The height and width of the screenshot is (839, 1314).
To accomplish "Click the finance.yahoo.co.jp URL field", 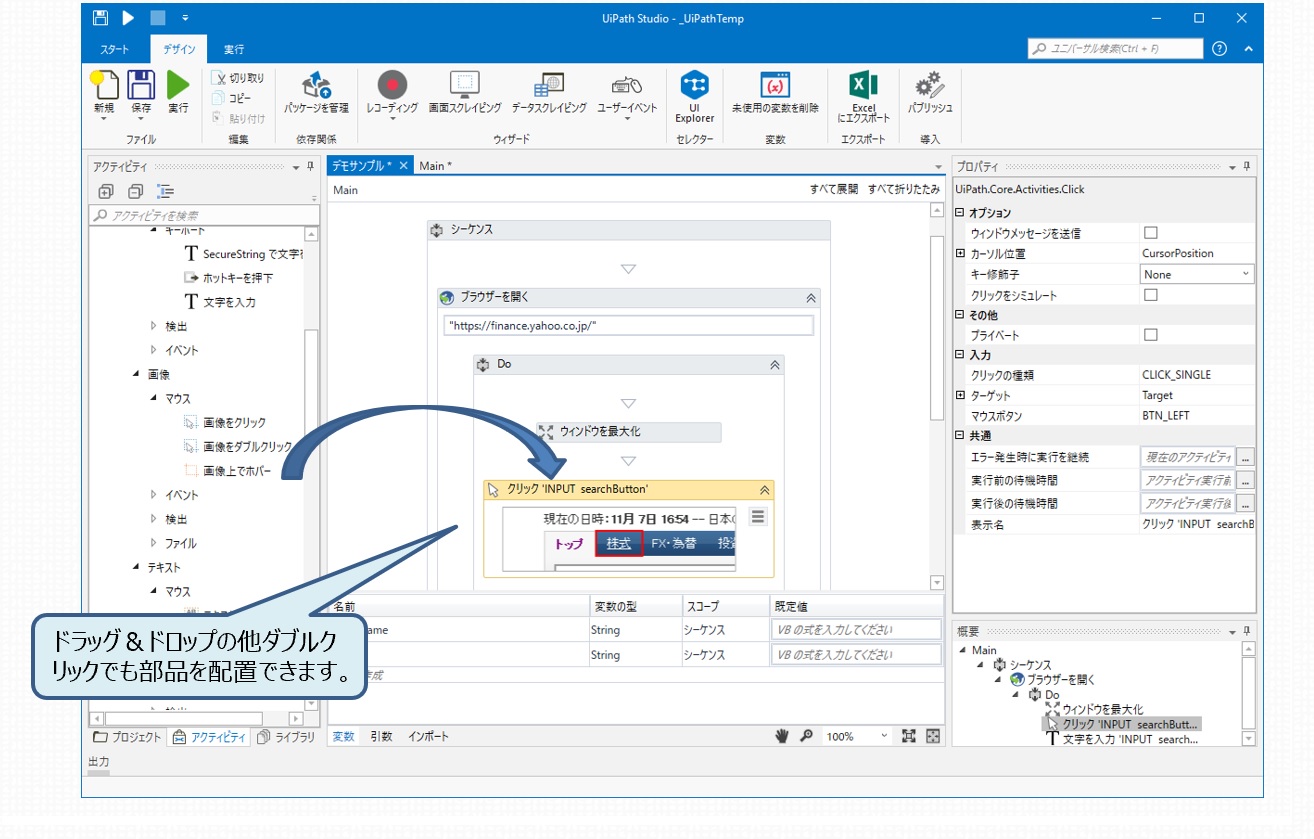I will (x=628, y=326).
